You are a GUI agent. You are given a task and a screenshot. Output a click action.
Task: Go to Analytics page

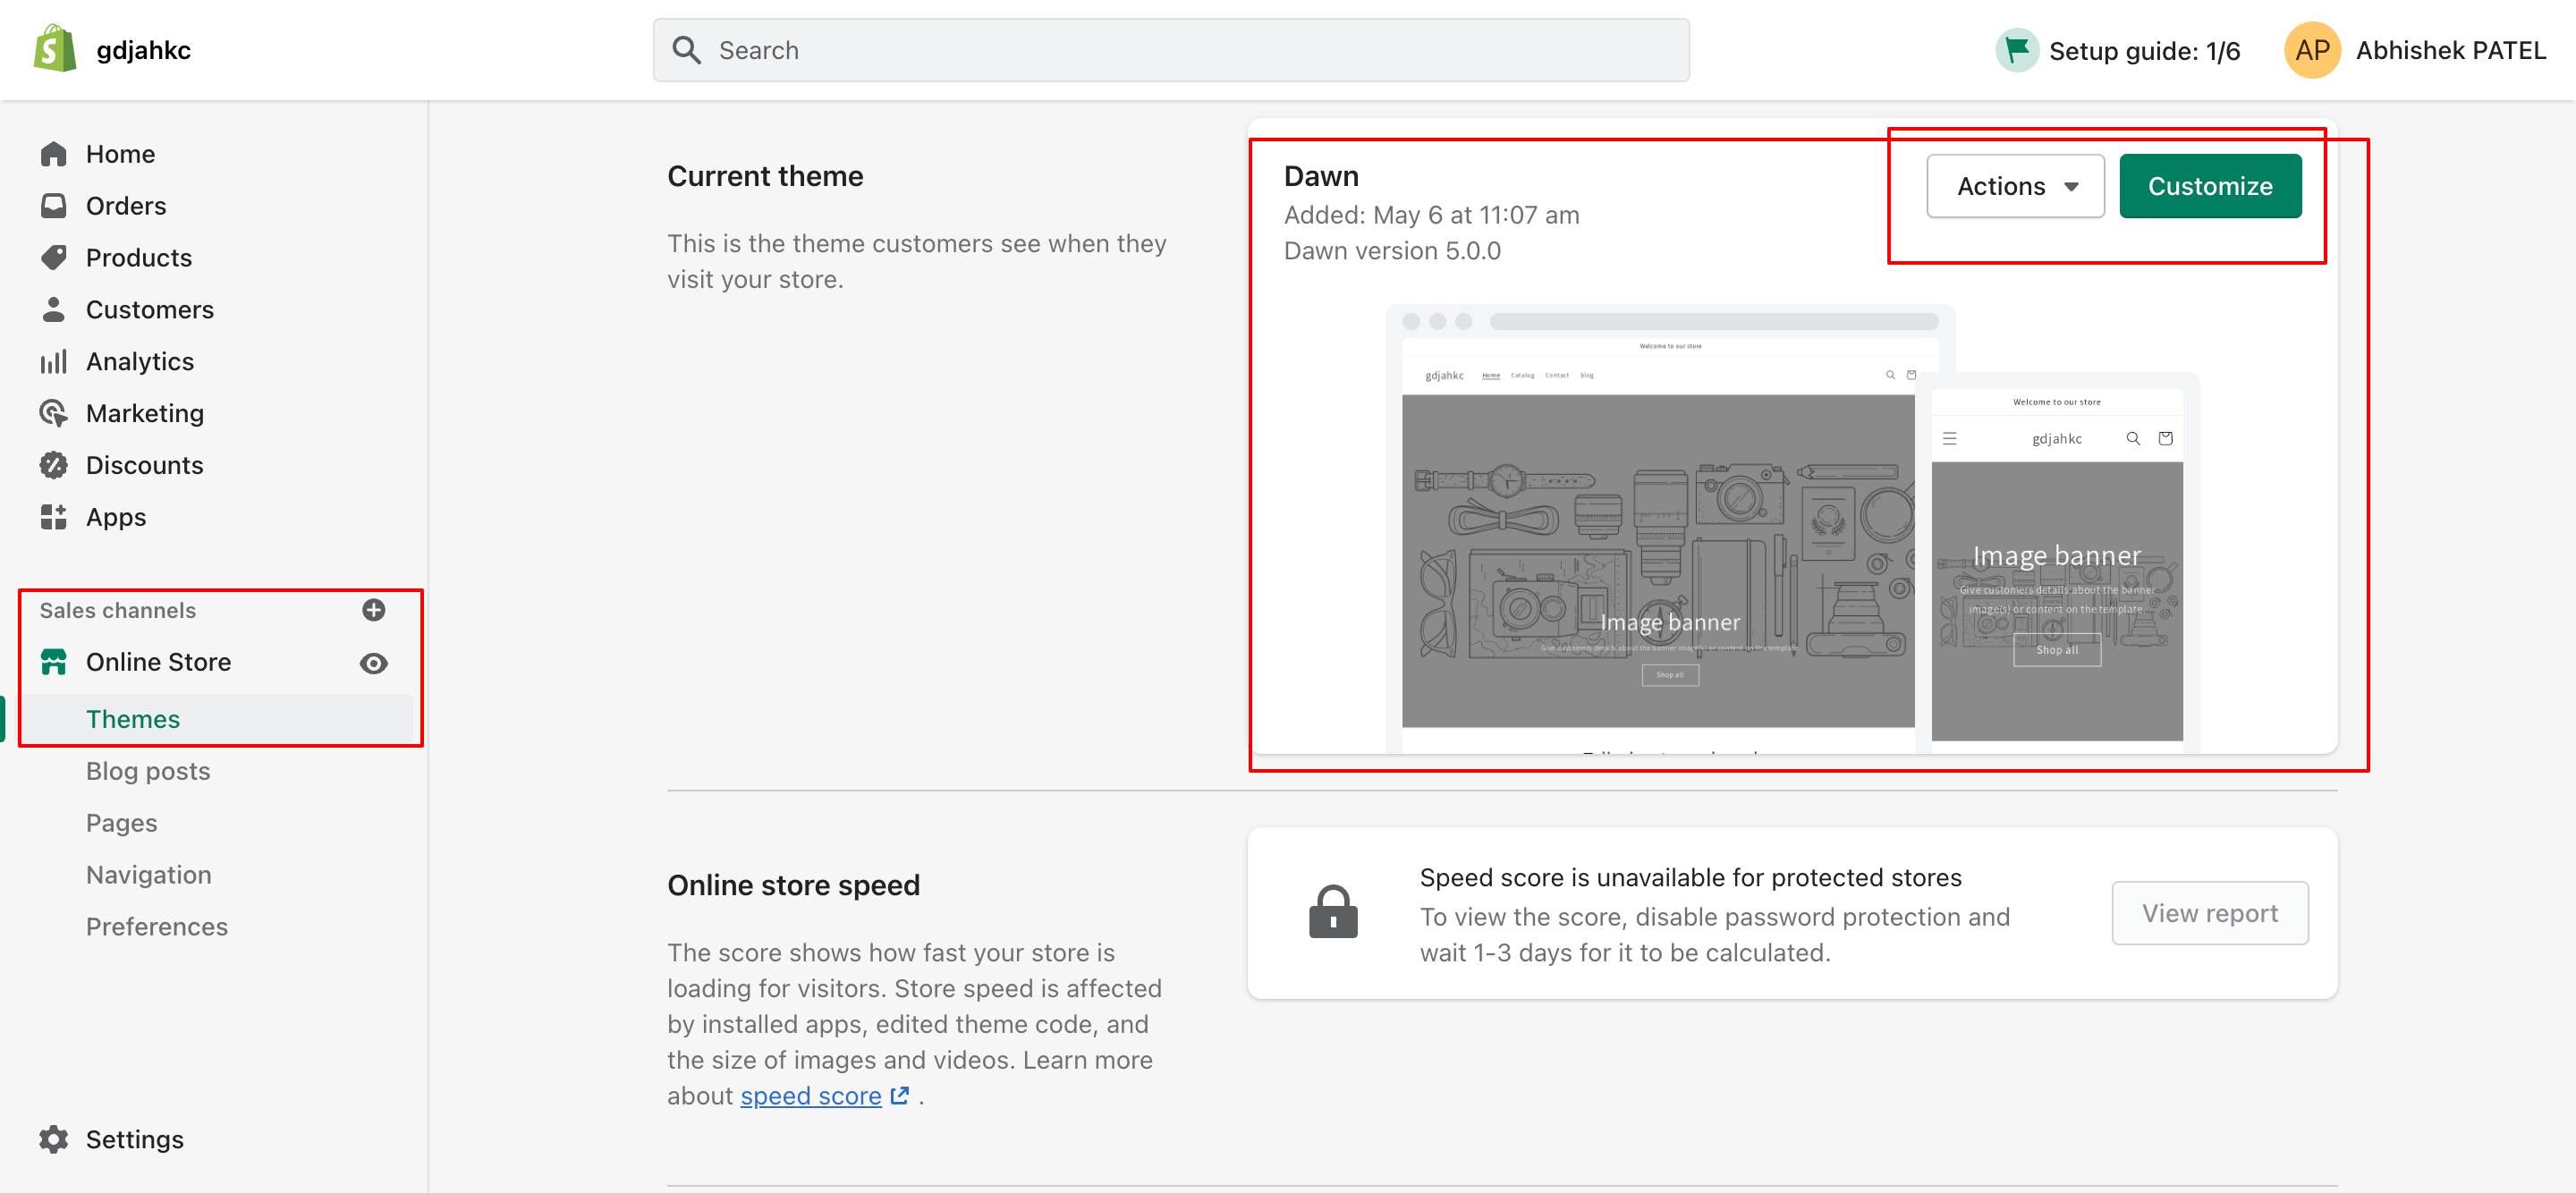(139, 361)
